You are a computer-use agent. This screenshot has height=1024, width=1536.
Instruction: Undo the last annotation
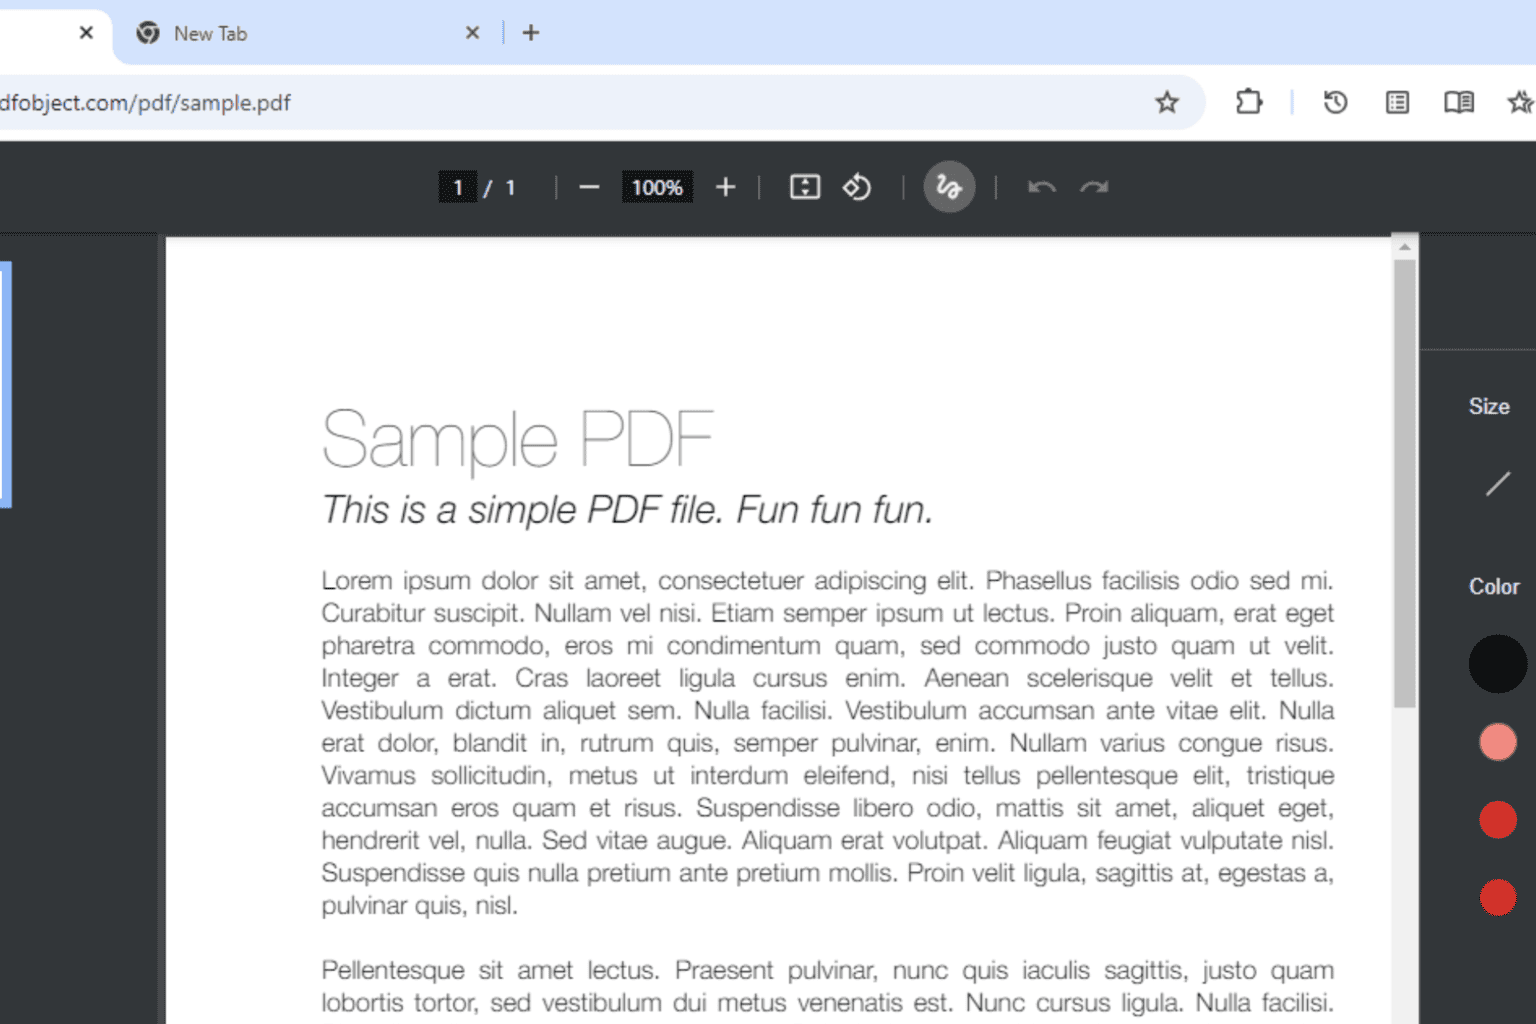coord(1042,187)
